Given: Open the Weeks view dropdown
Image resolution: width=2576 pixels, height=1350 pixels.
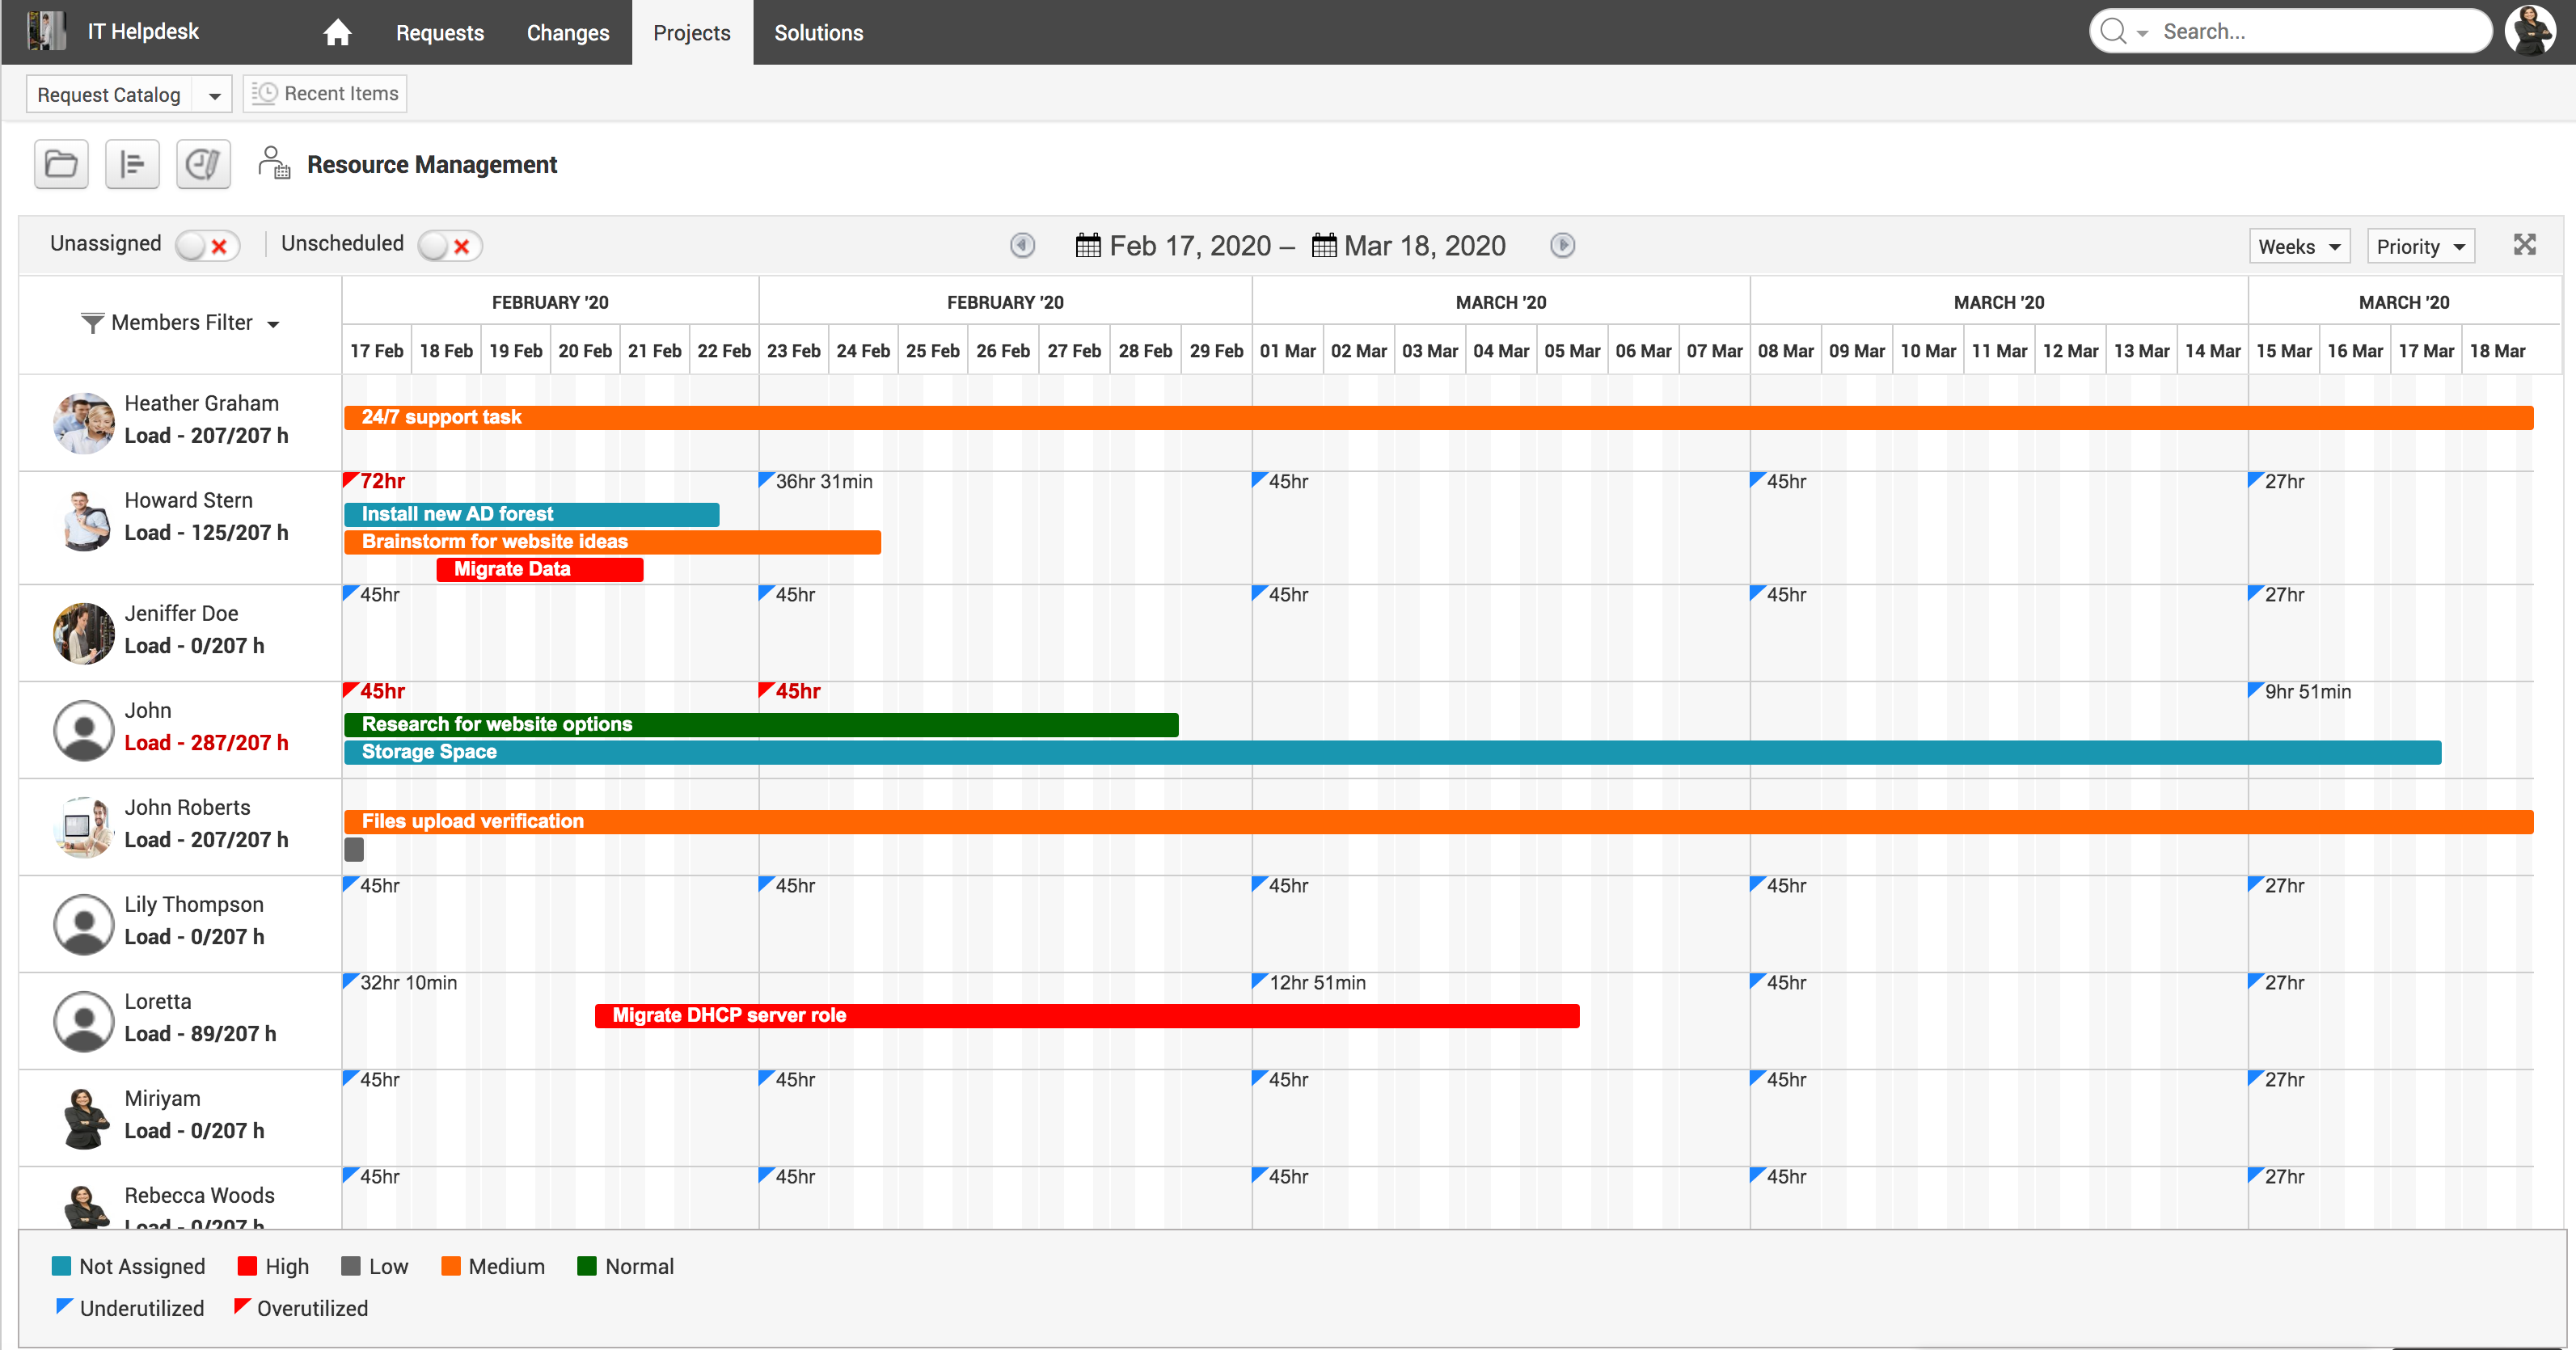Looking at the screenshot, I should 2299,247.
